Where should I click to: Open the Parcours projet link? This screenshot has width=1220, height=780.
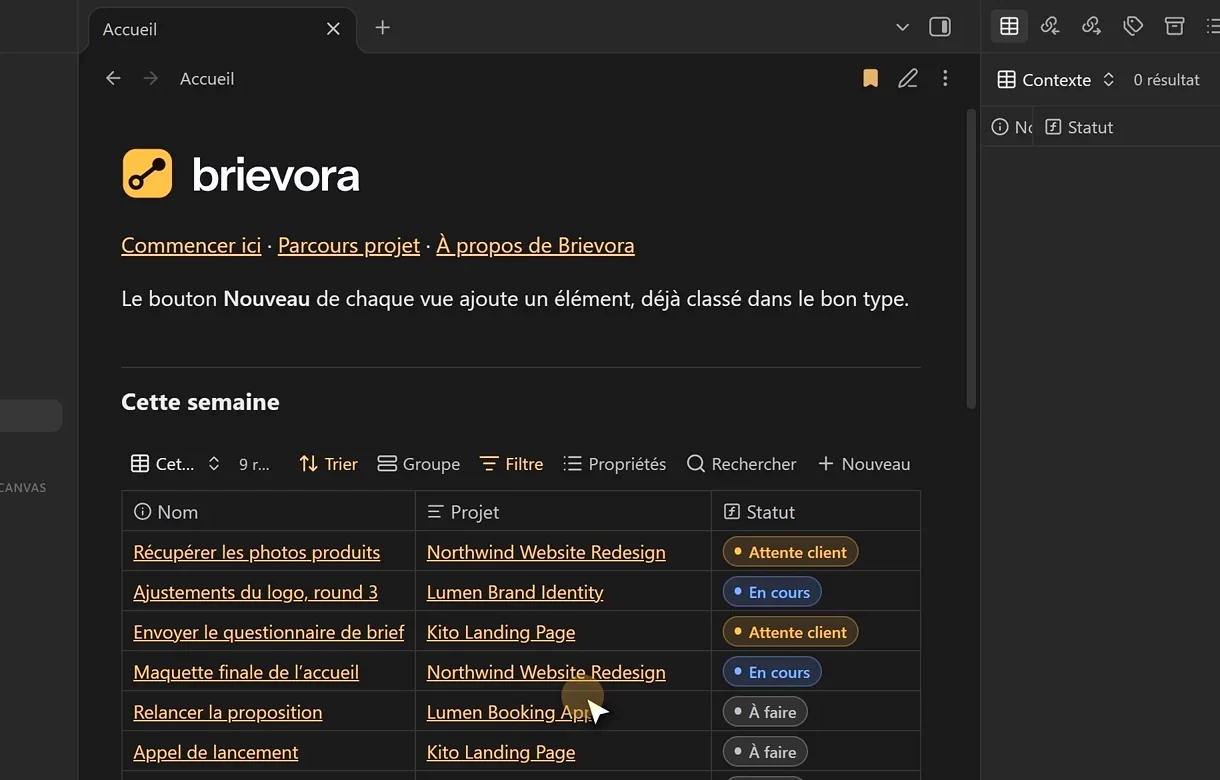tap(349, 245)
